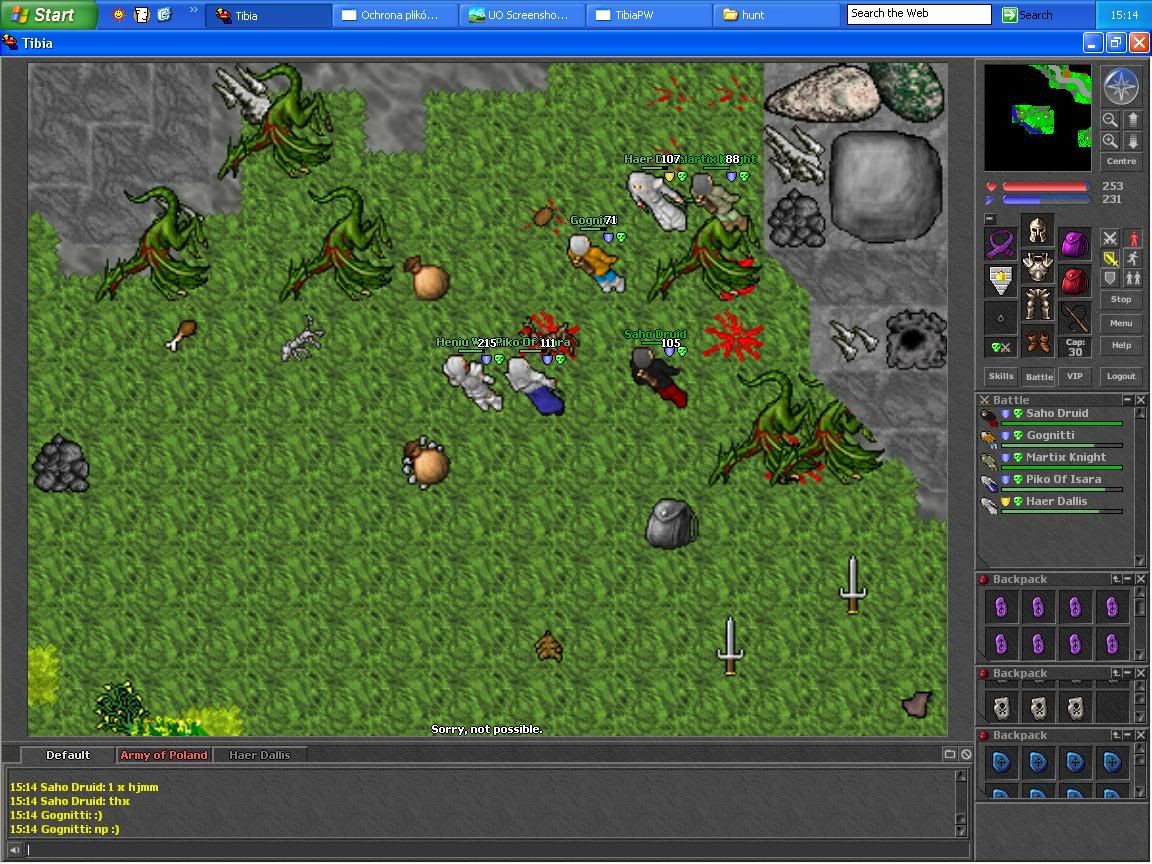Switch to UO Screenshot taskbar window

click(522, 15)
